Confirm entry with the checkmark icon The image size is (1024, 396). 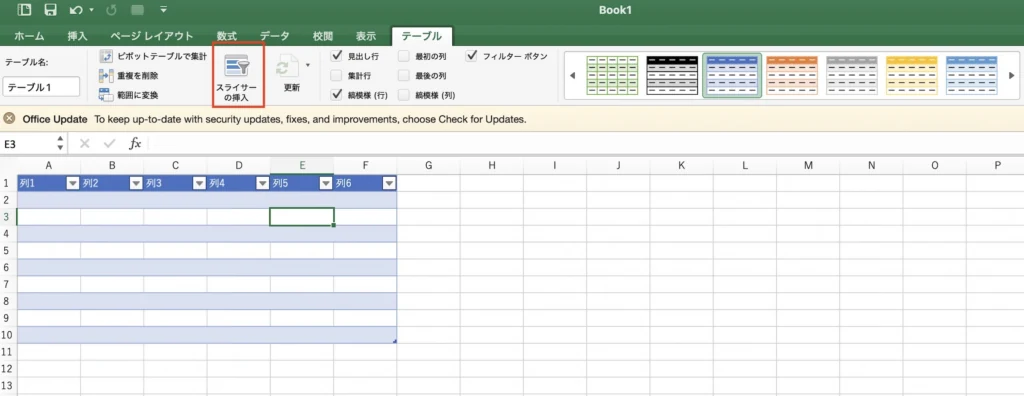click(x=109, y=144)
